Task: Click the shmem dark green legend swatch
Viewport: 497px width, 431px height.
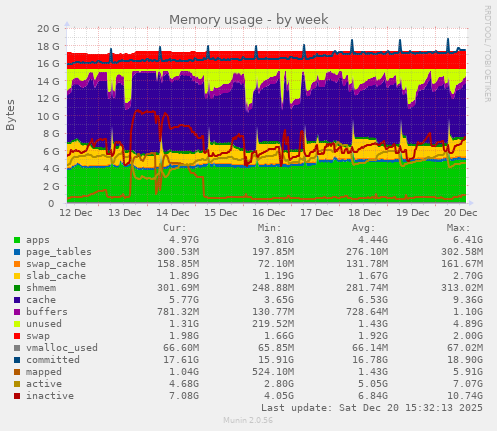Action: [x=17, y=288]
